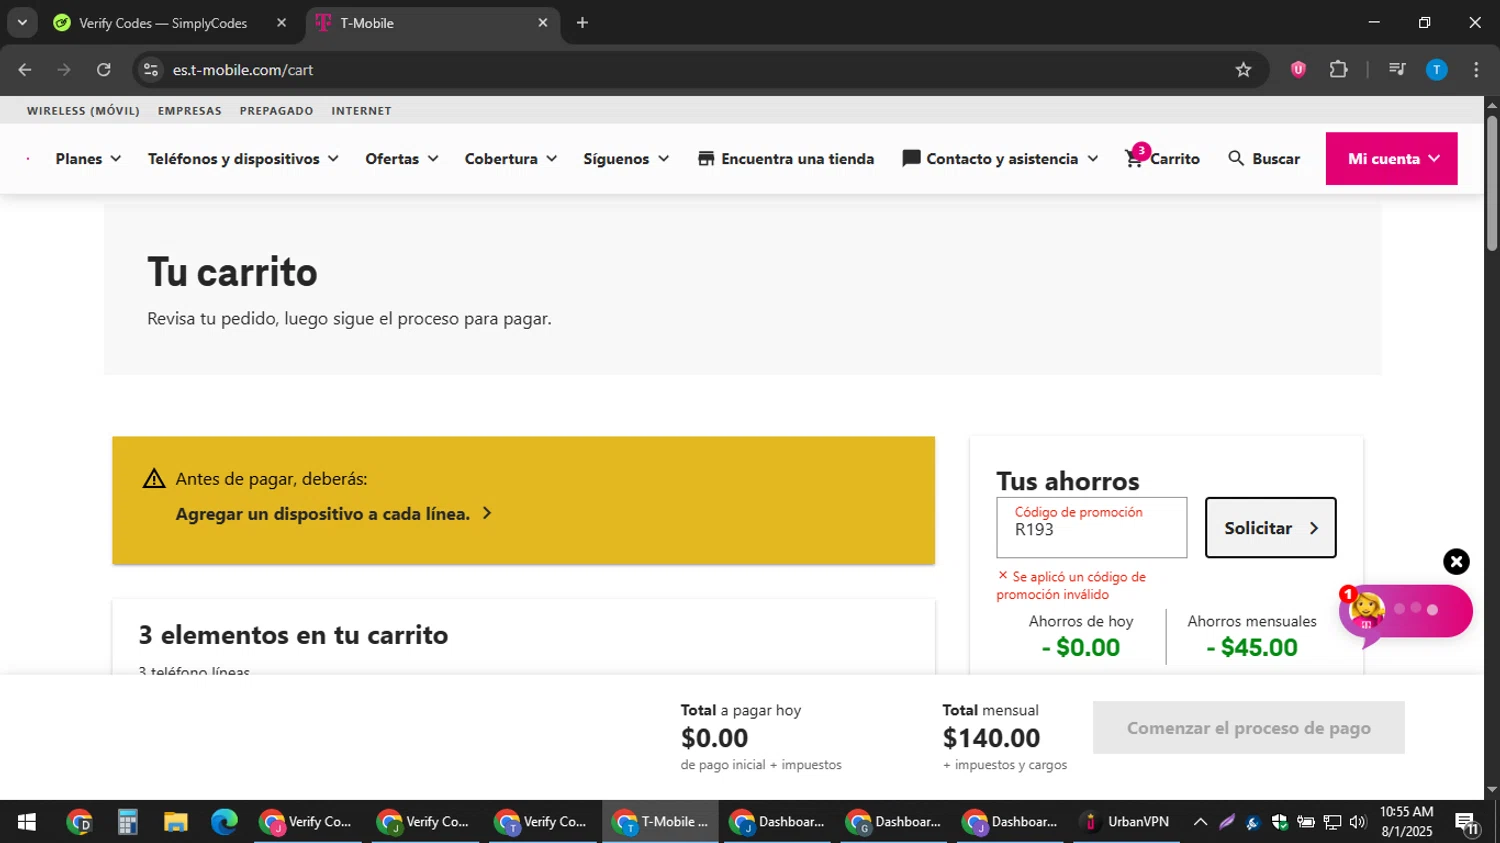This screenshot has width=1500, height=843.
Task: Dismiss the chat bubble with black X
Action: point(1456,561)
